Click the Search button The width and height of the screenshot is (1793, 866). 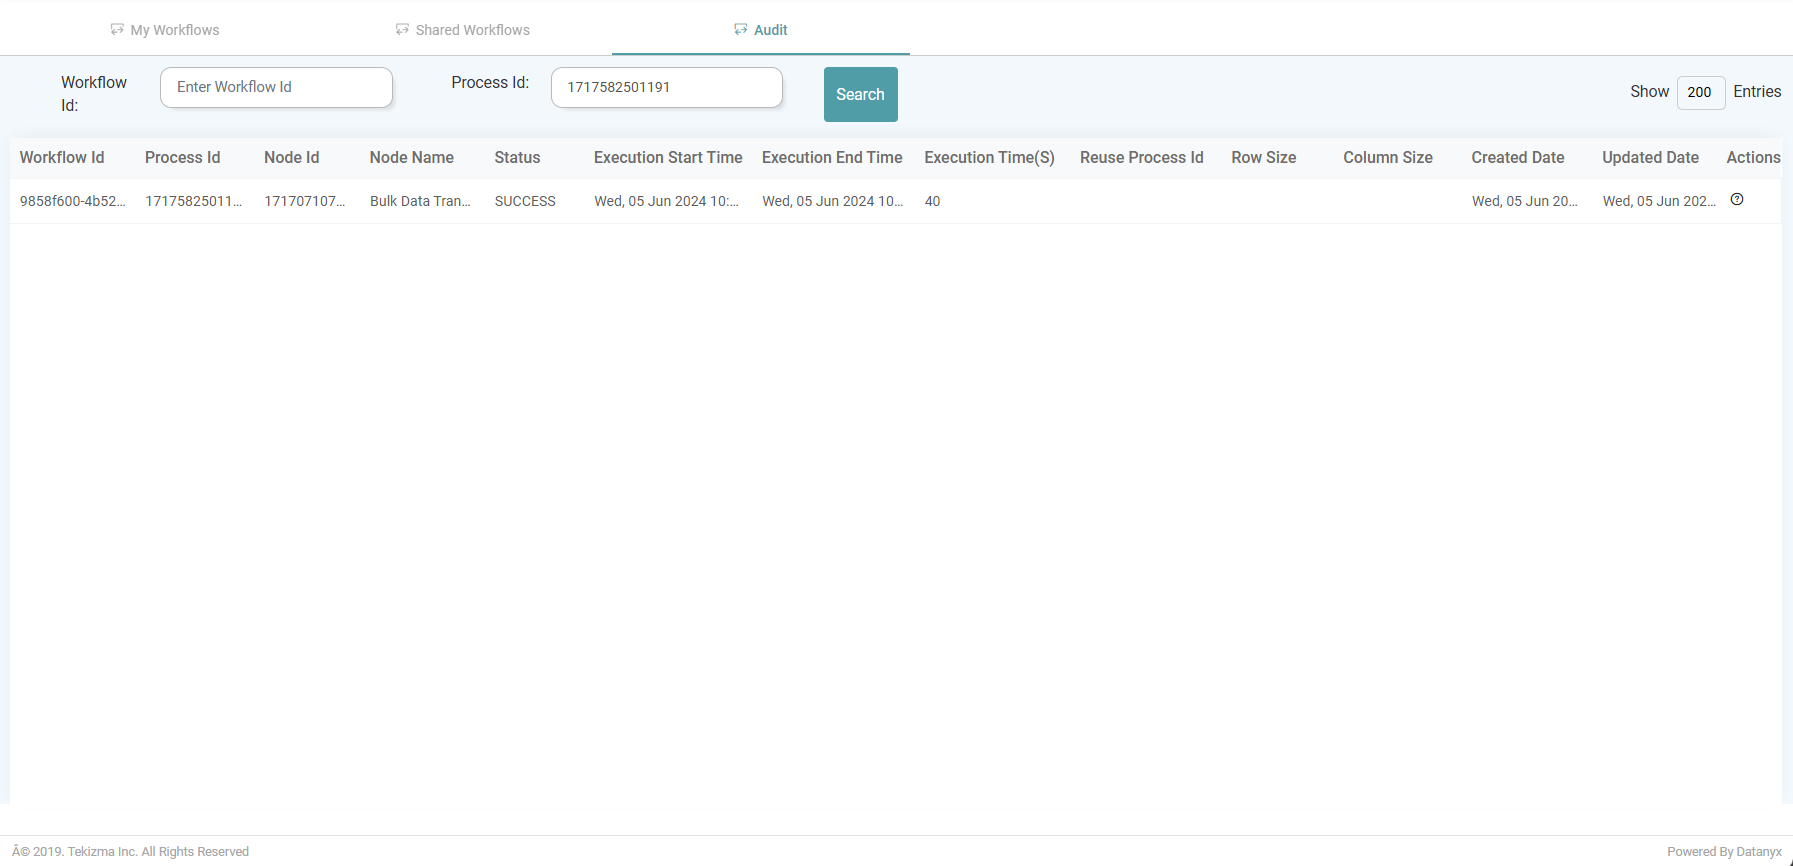click(860, 94)
